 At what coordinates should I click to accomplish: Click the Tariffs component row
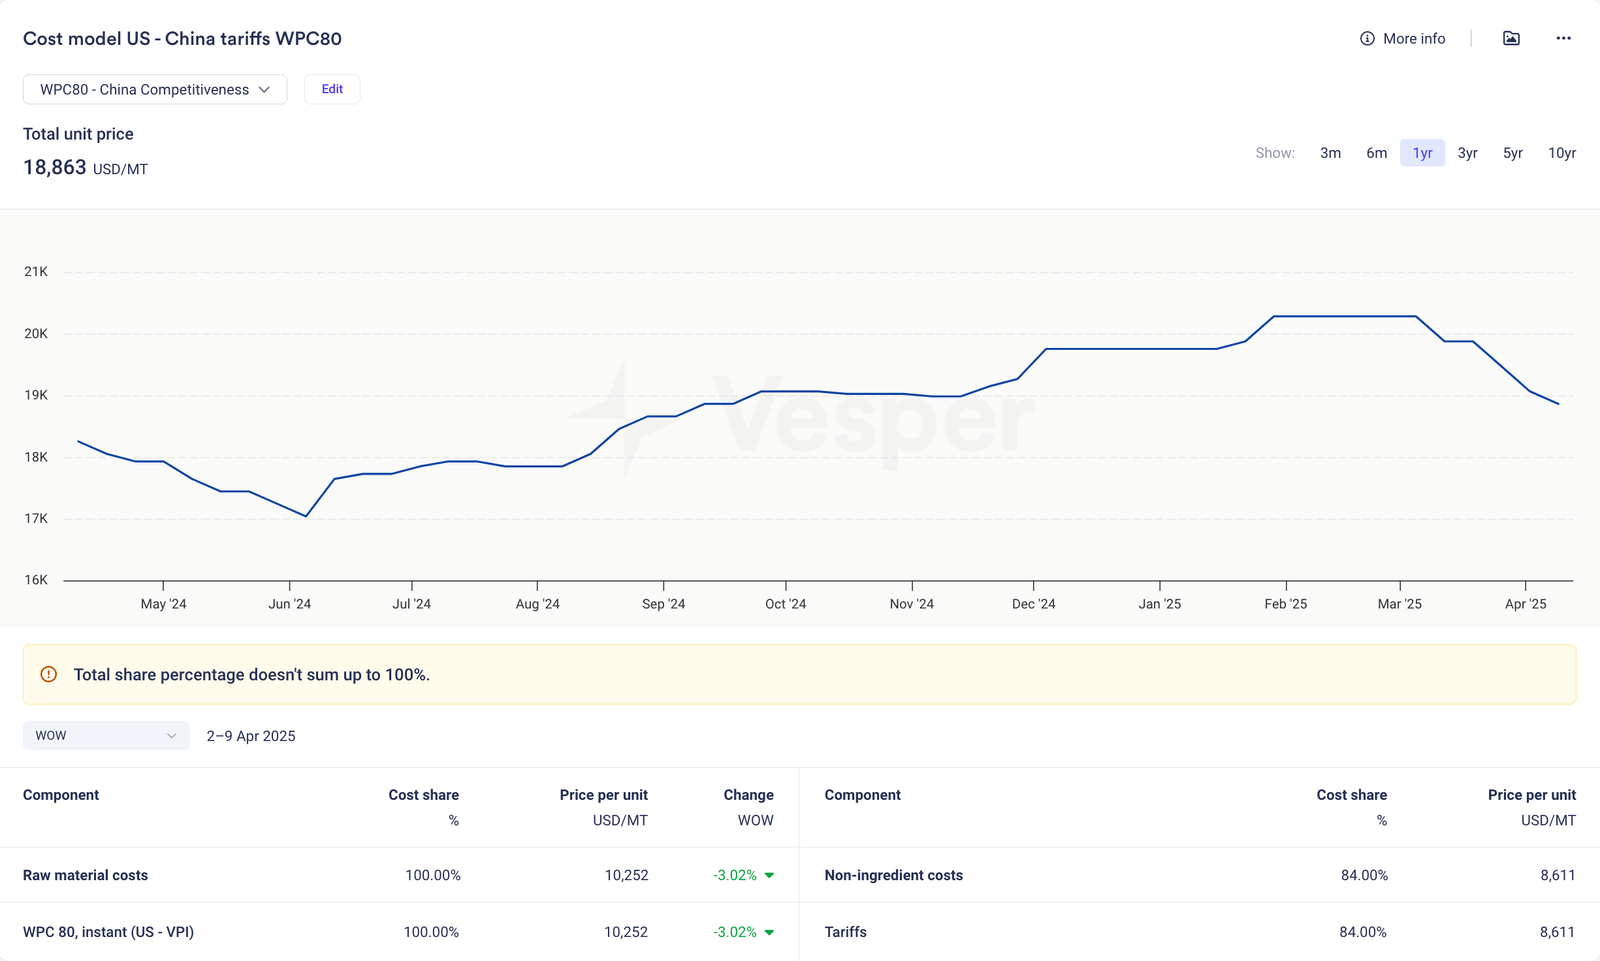click(x=846, y=932)
